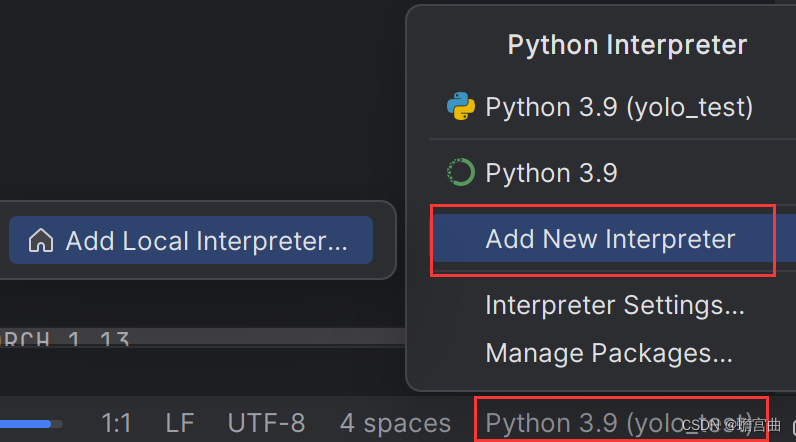The height and width of the screenshot is (442, 796).
Task: Open the Add New Interpreter submenu
Action: (x=609, y=240)
